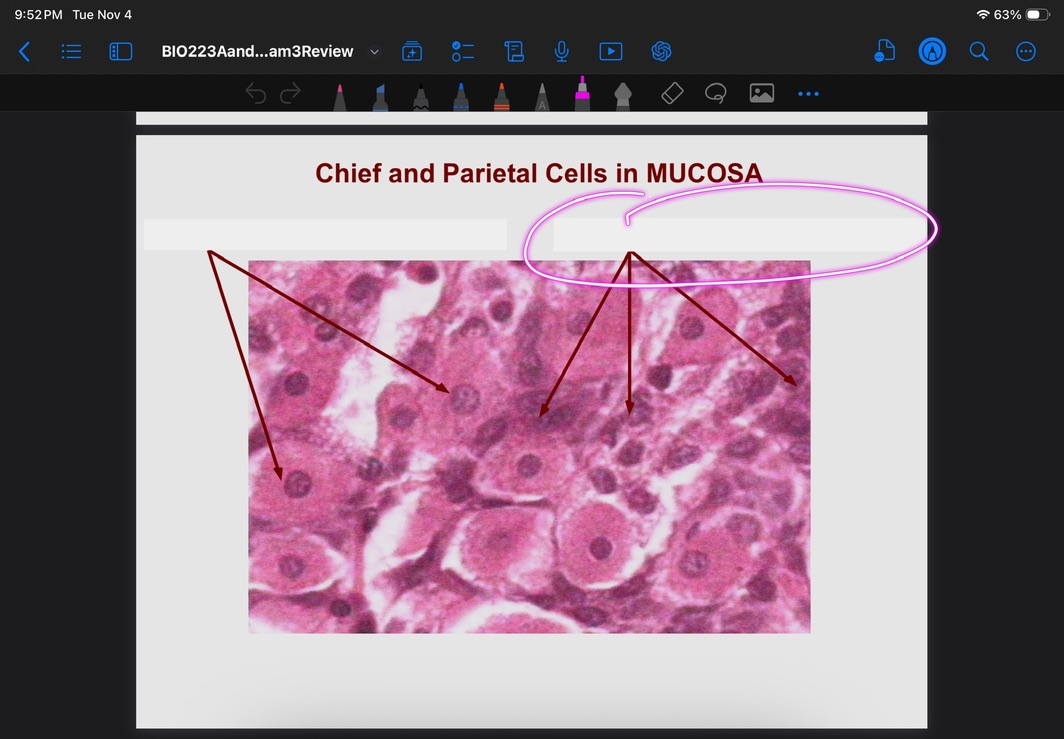Select the magenta highlighter tool
The image size is (1064, 739).
point(582,94)
